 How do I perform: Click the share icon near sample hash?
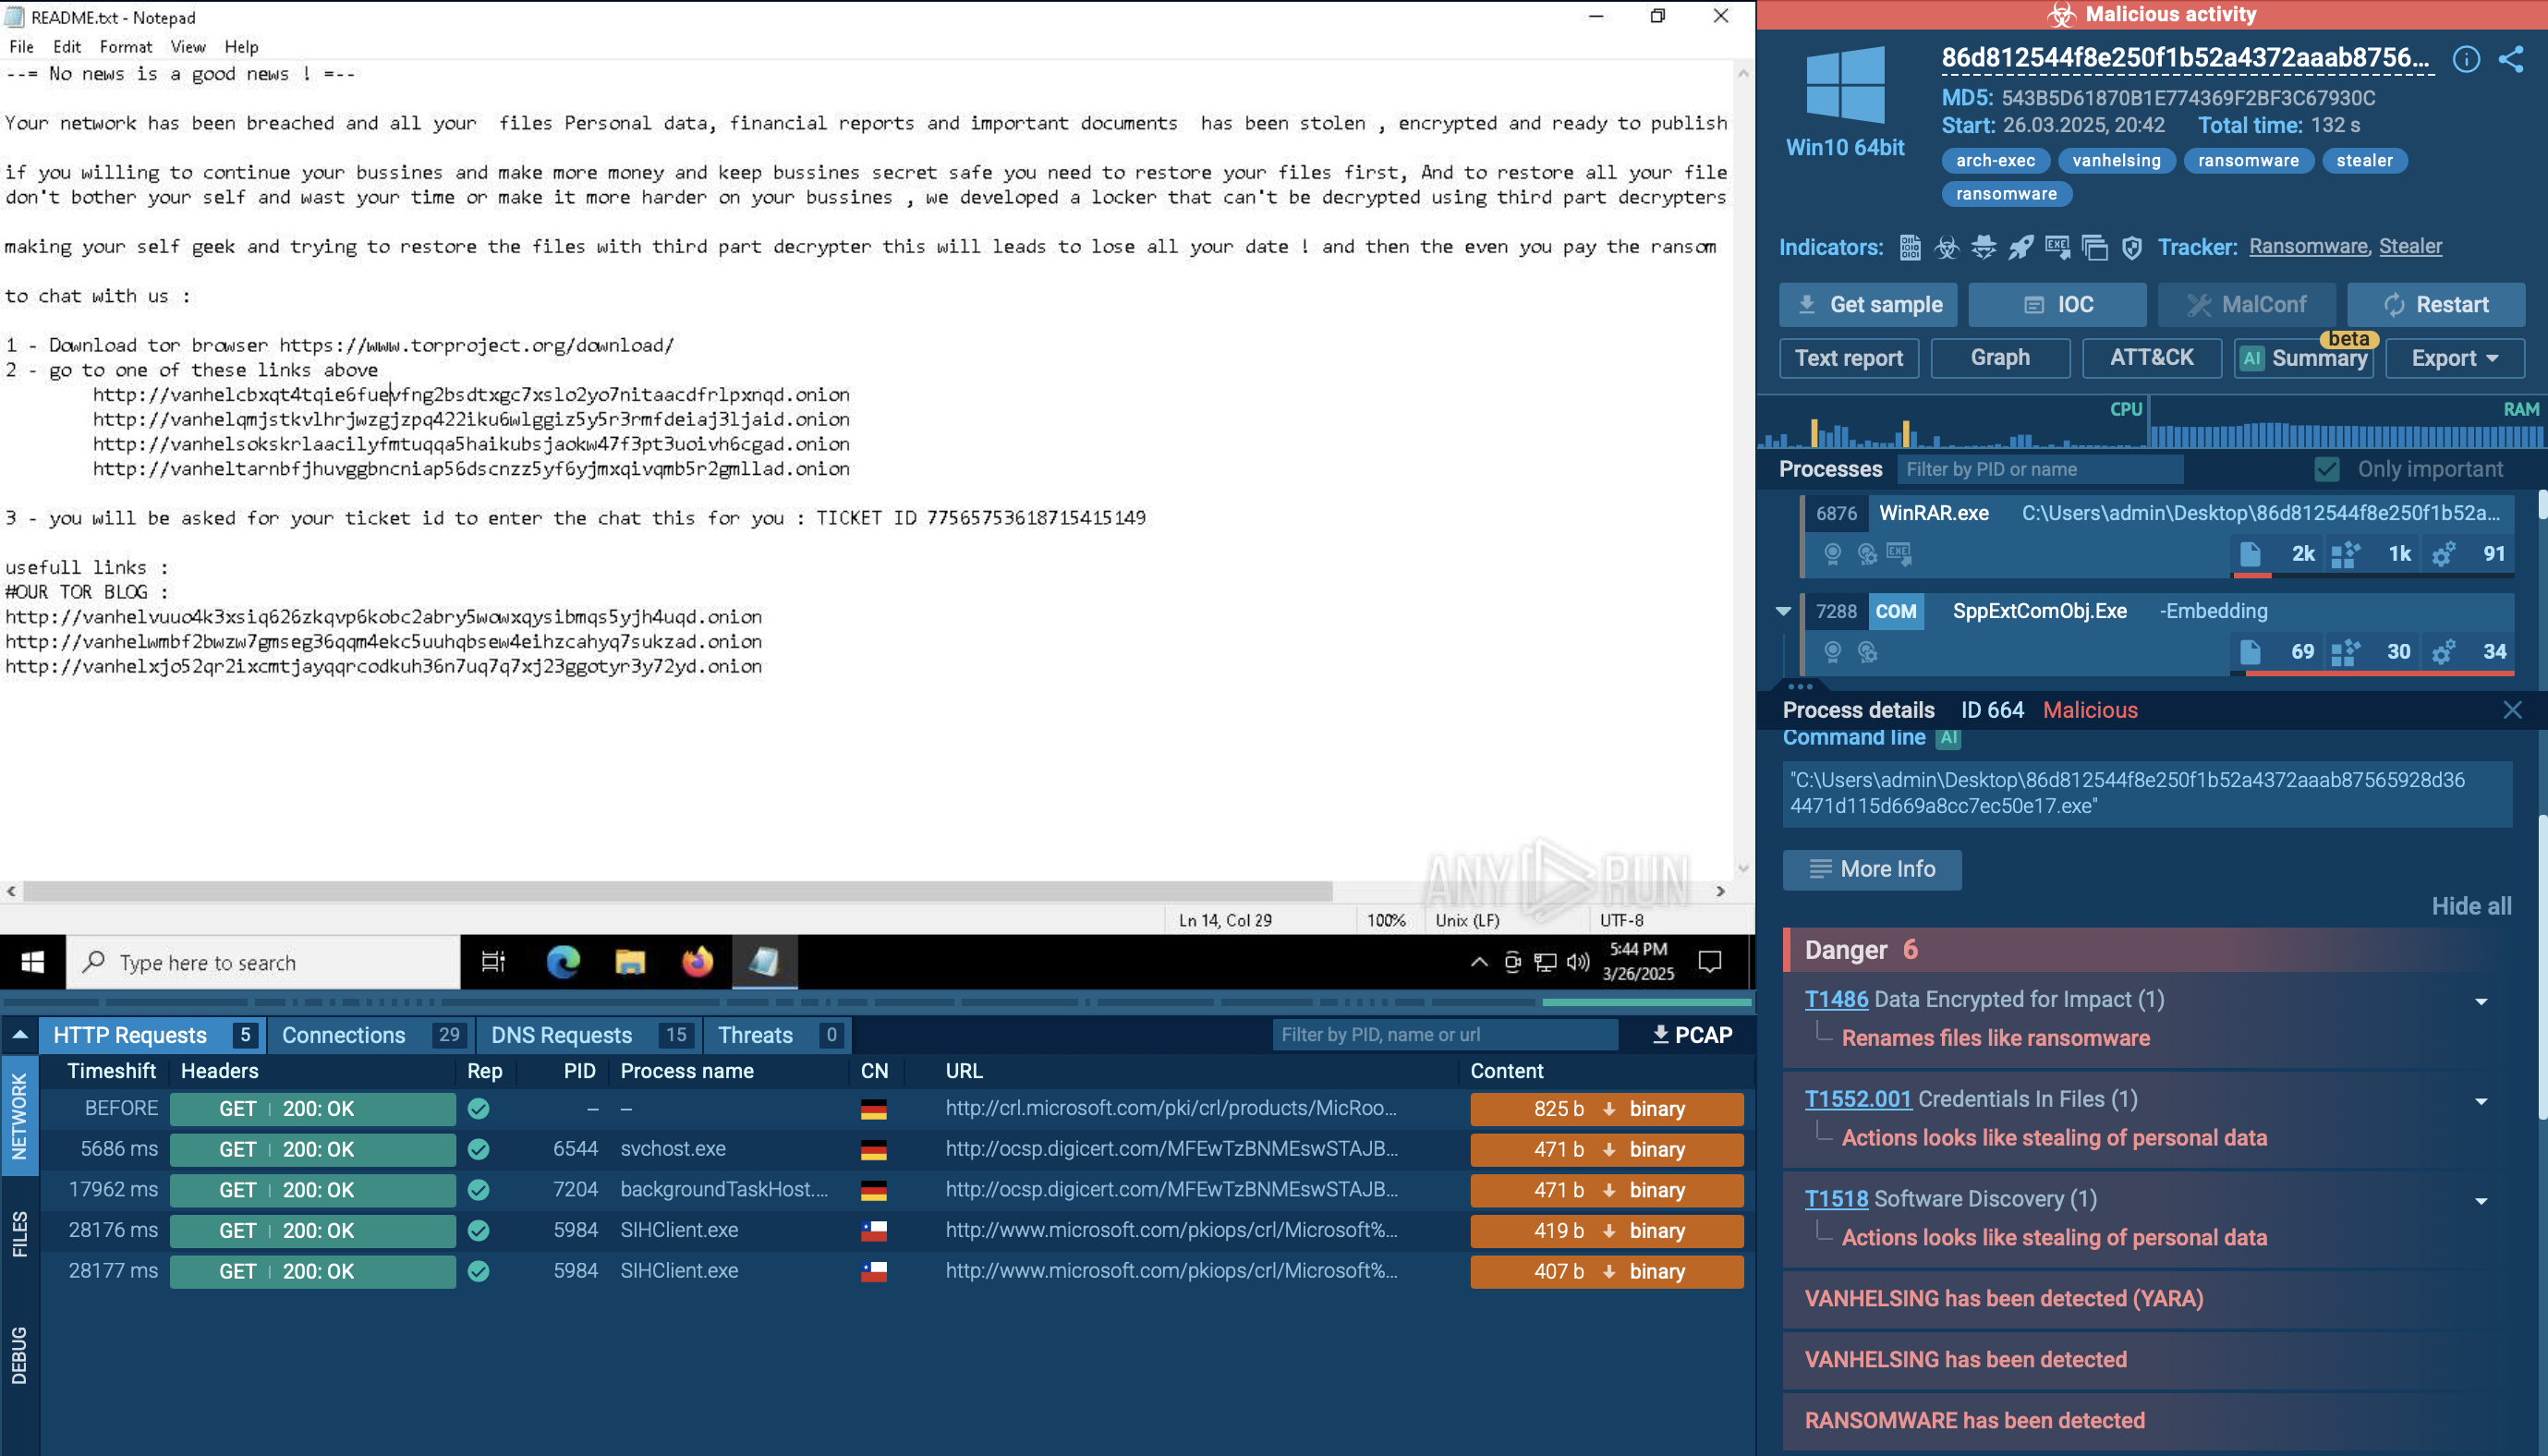(2511, 59)
